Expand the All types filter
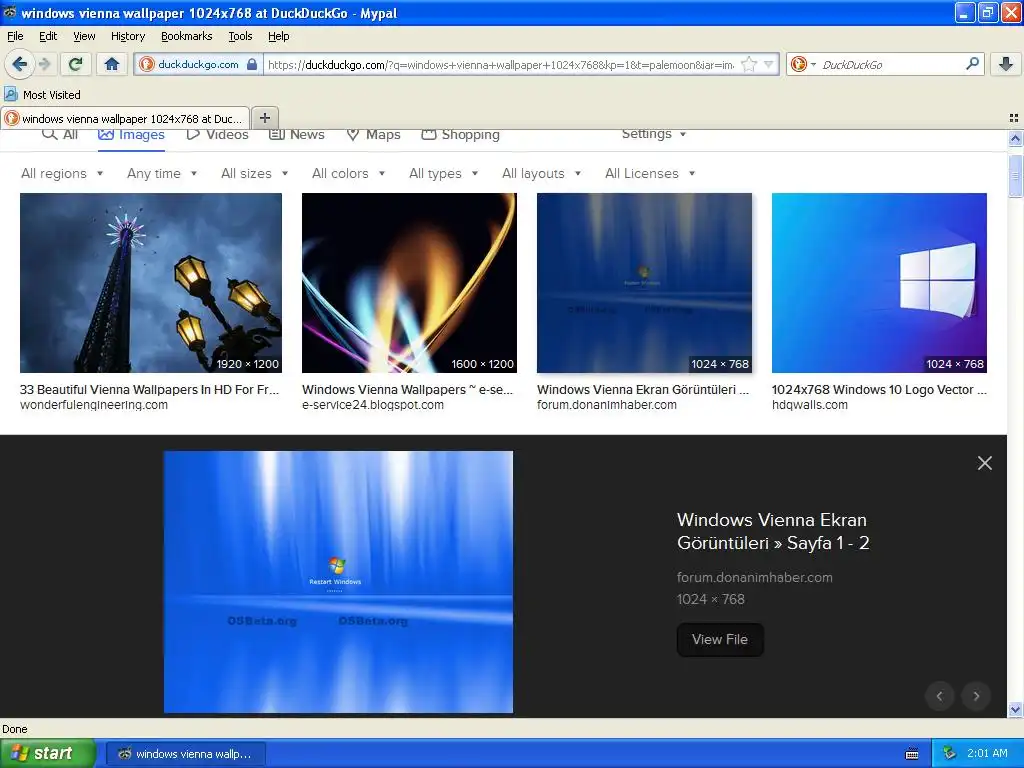 click(x=443, y=173)
